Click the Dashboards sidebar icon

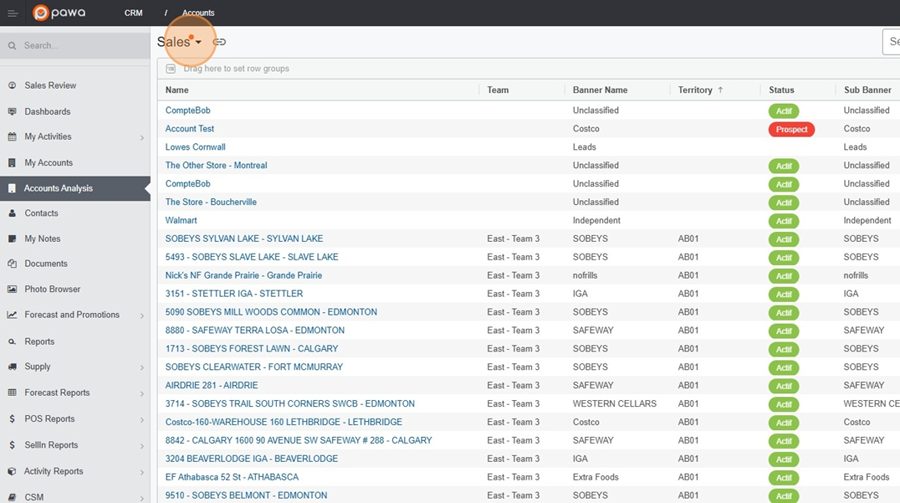pyautogui.click(x=12, y=111)
